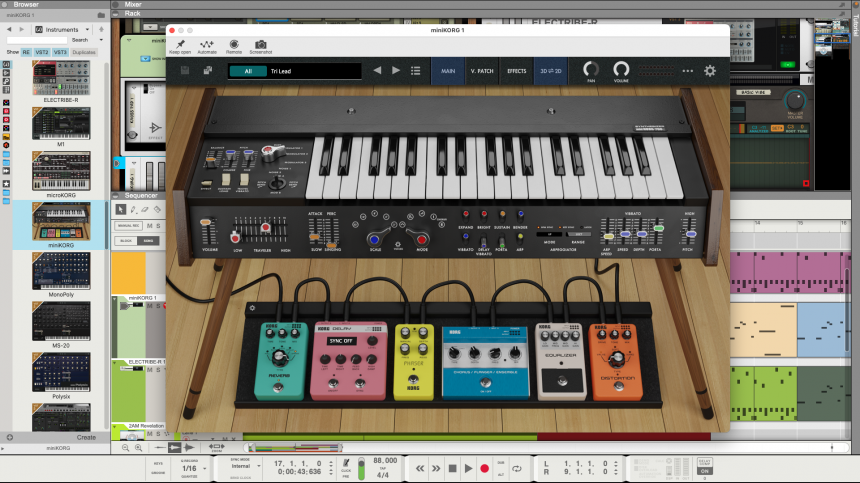Select ELECTRIBE-R thumbnail in Browser
This screenshot has height=483, width=860.
(61, 78)
